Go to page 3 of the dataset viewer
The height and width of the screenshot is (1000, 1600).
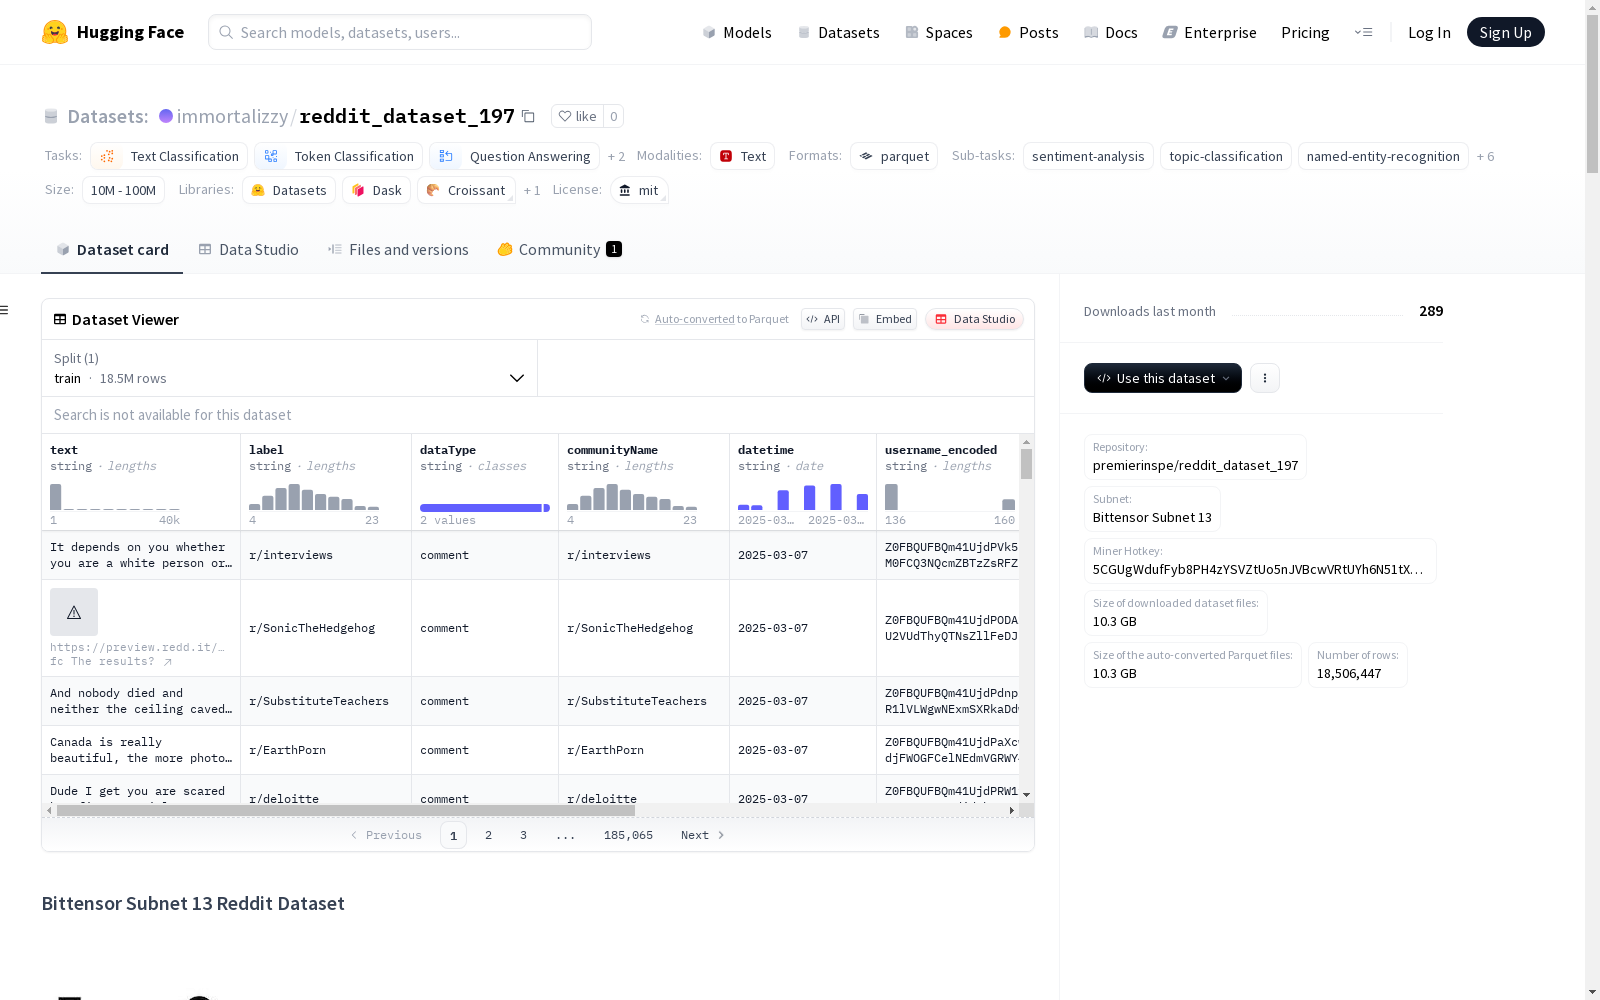click(523, 835)
